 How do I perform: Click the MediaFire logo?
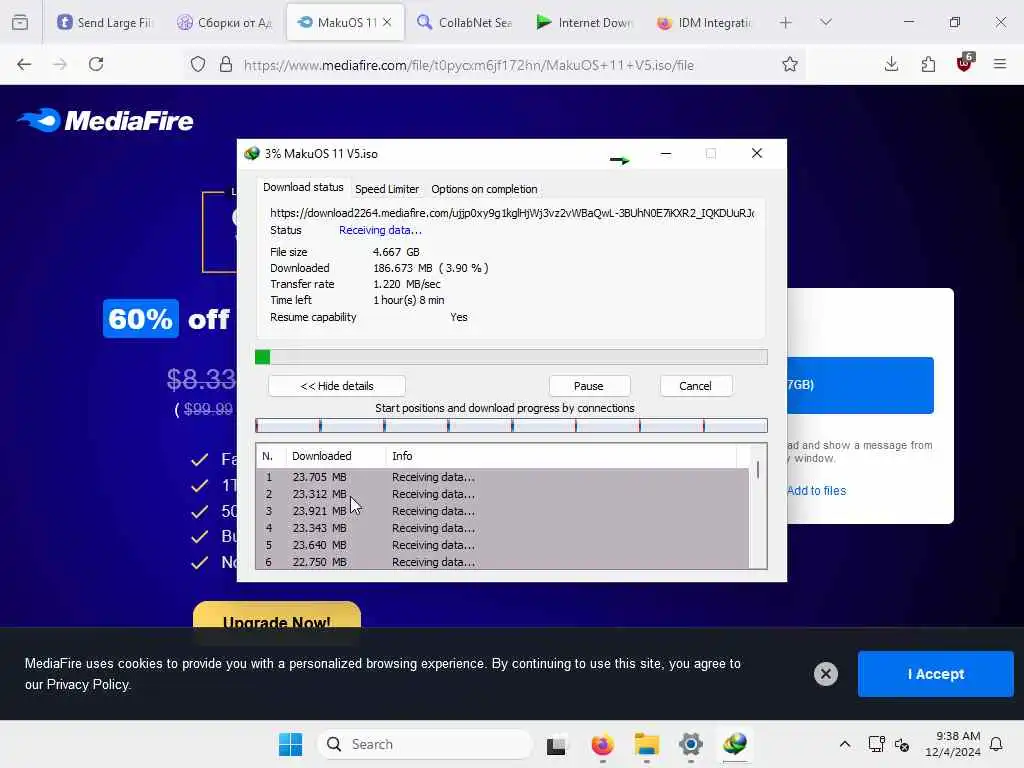[105, 120]
